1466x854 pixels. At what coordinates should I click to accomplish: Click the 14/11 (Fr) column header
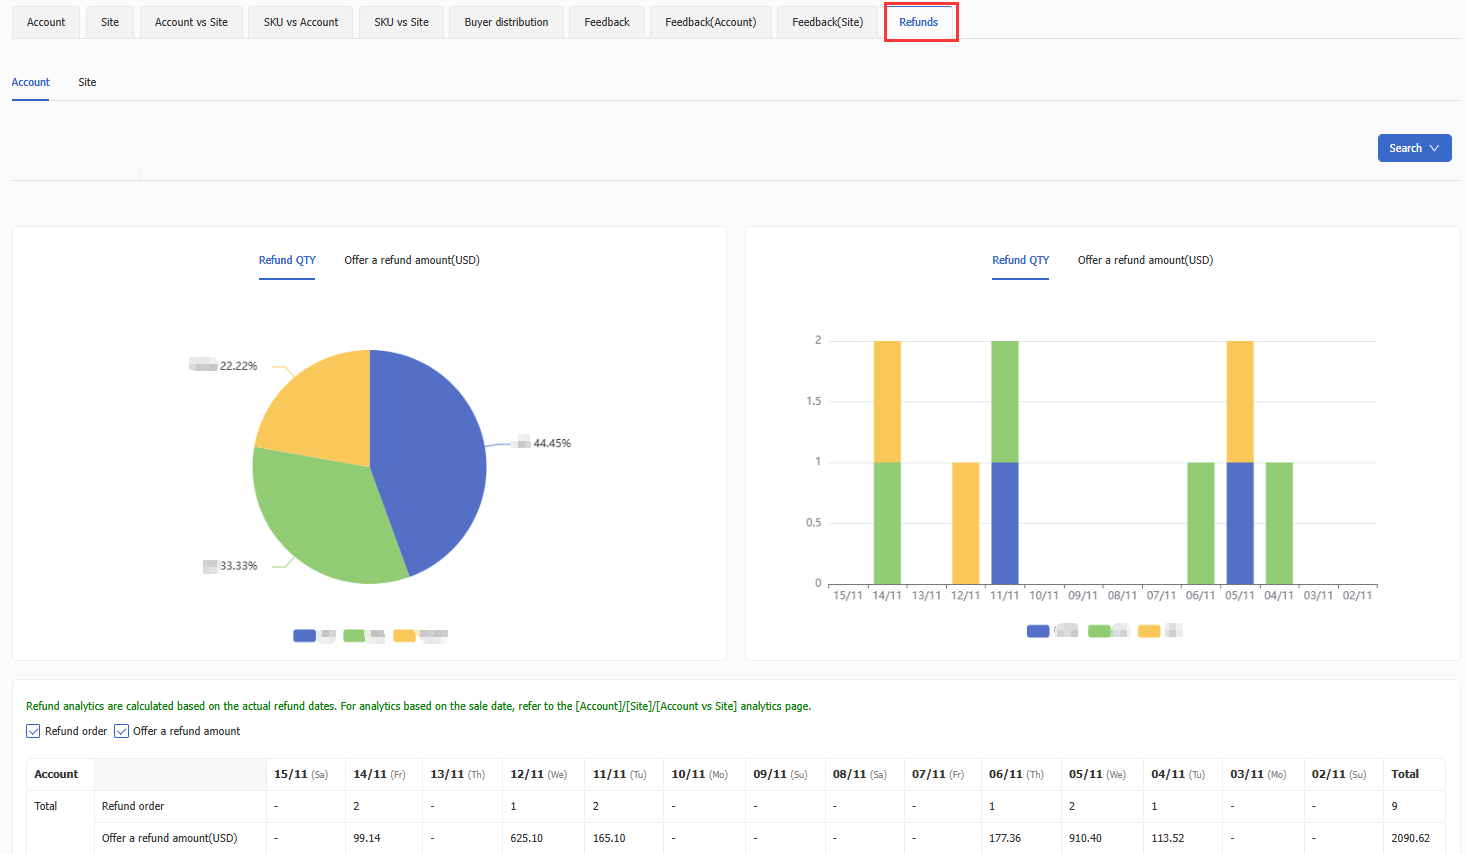pyautogui.click(x=379, y=774)
